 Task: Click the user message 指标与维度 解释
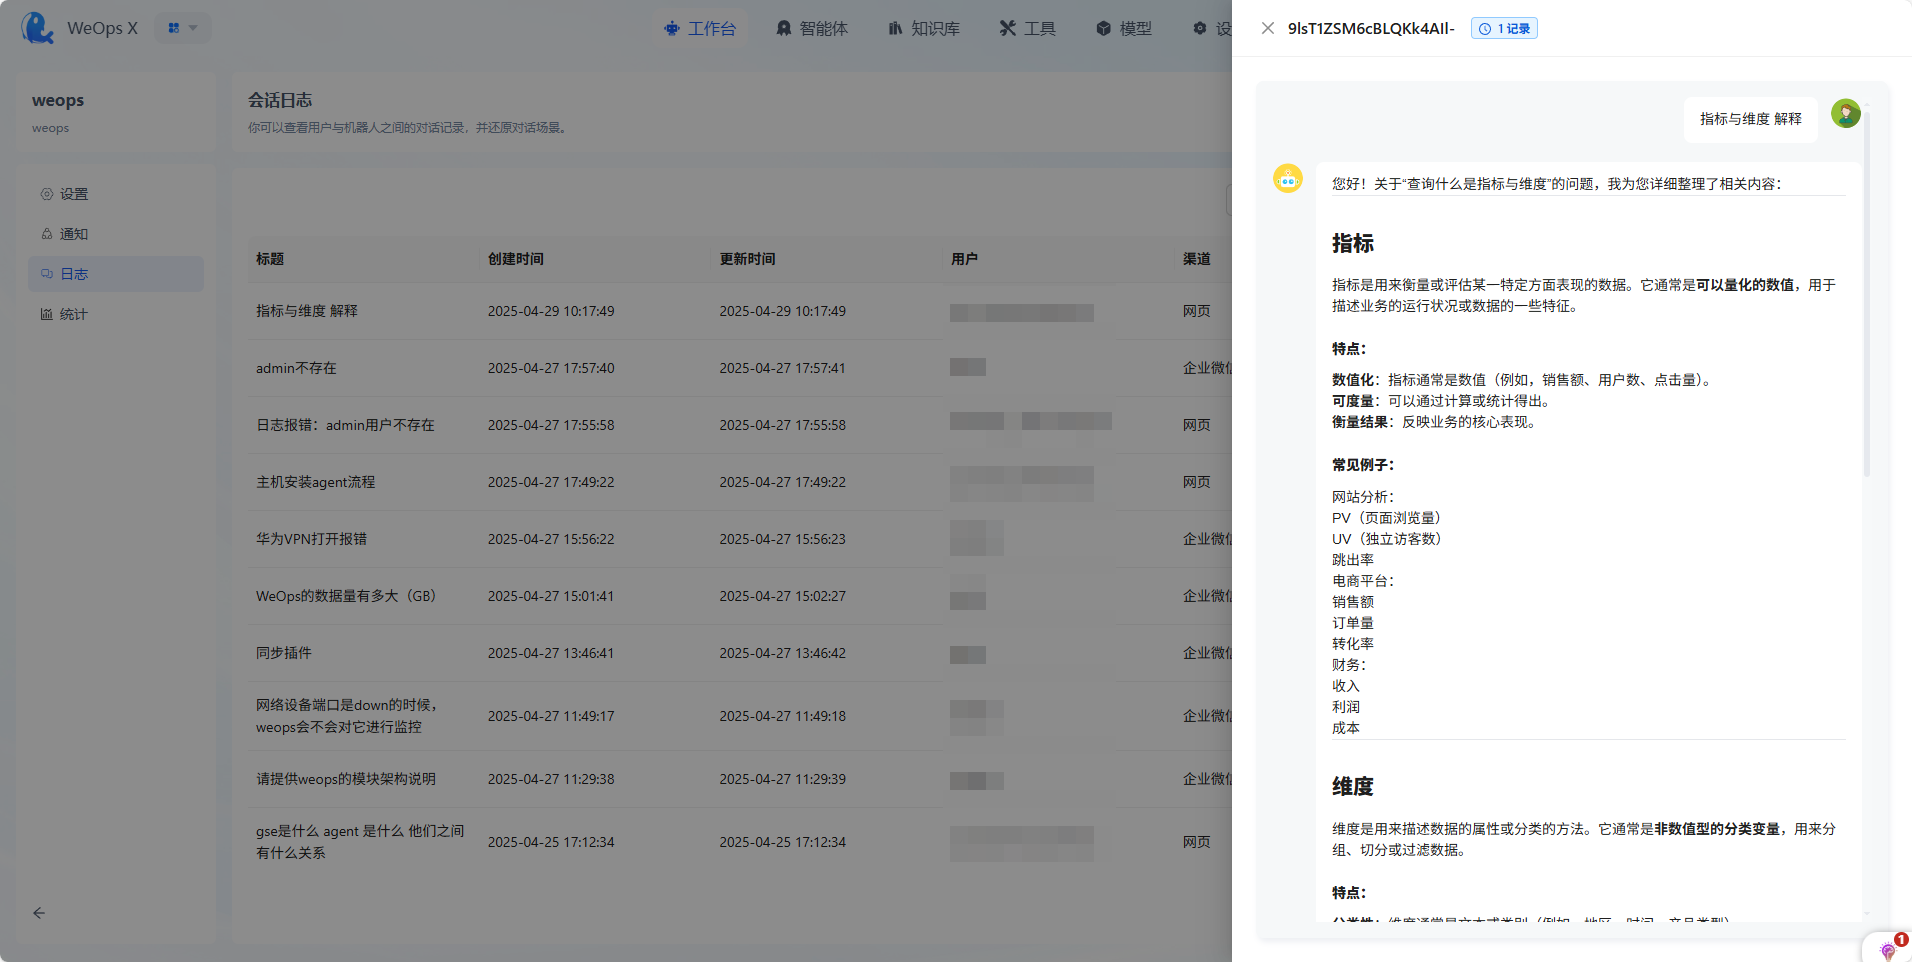pos(1751,119)
